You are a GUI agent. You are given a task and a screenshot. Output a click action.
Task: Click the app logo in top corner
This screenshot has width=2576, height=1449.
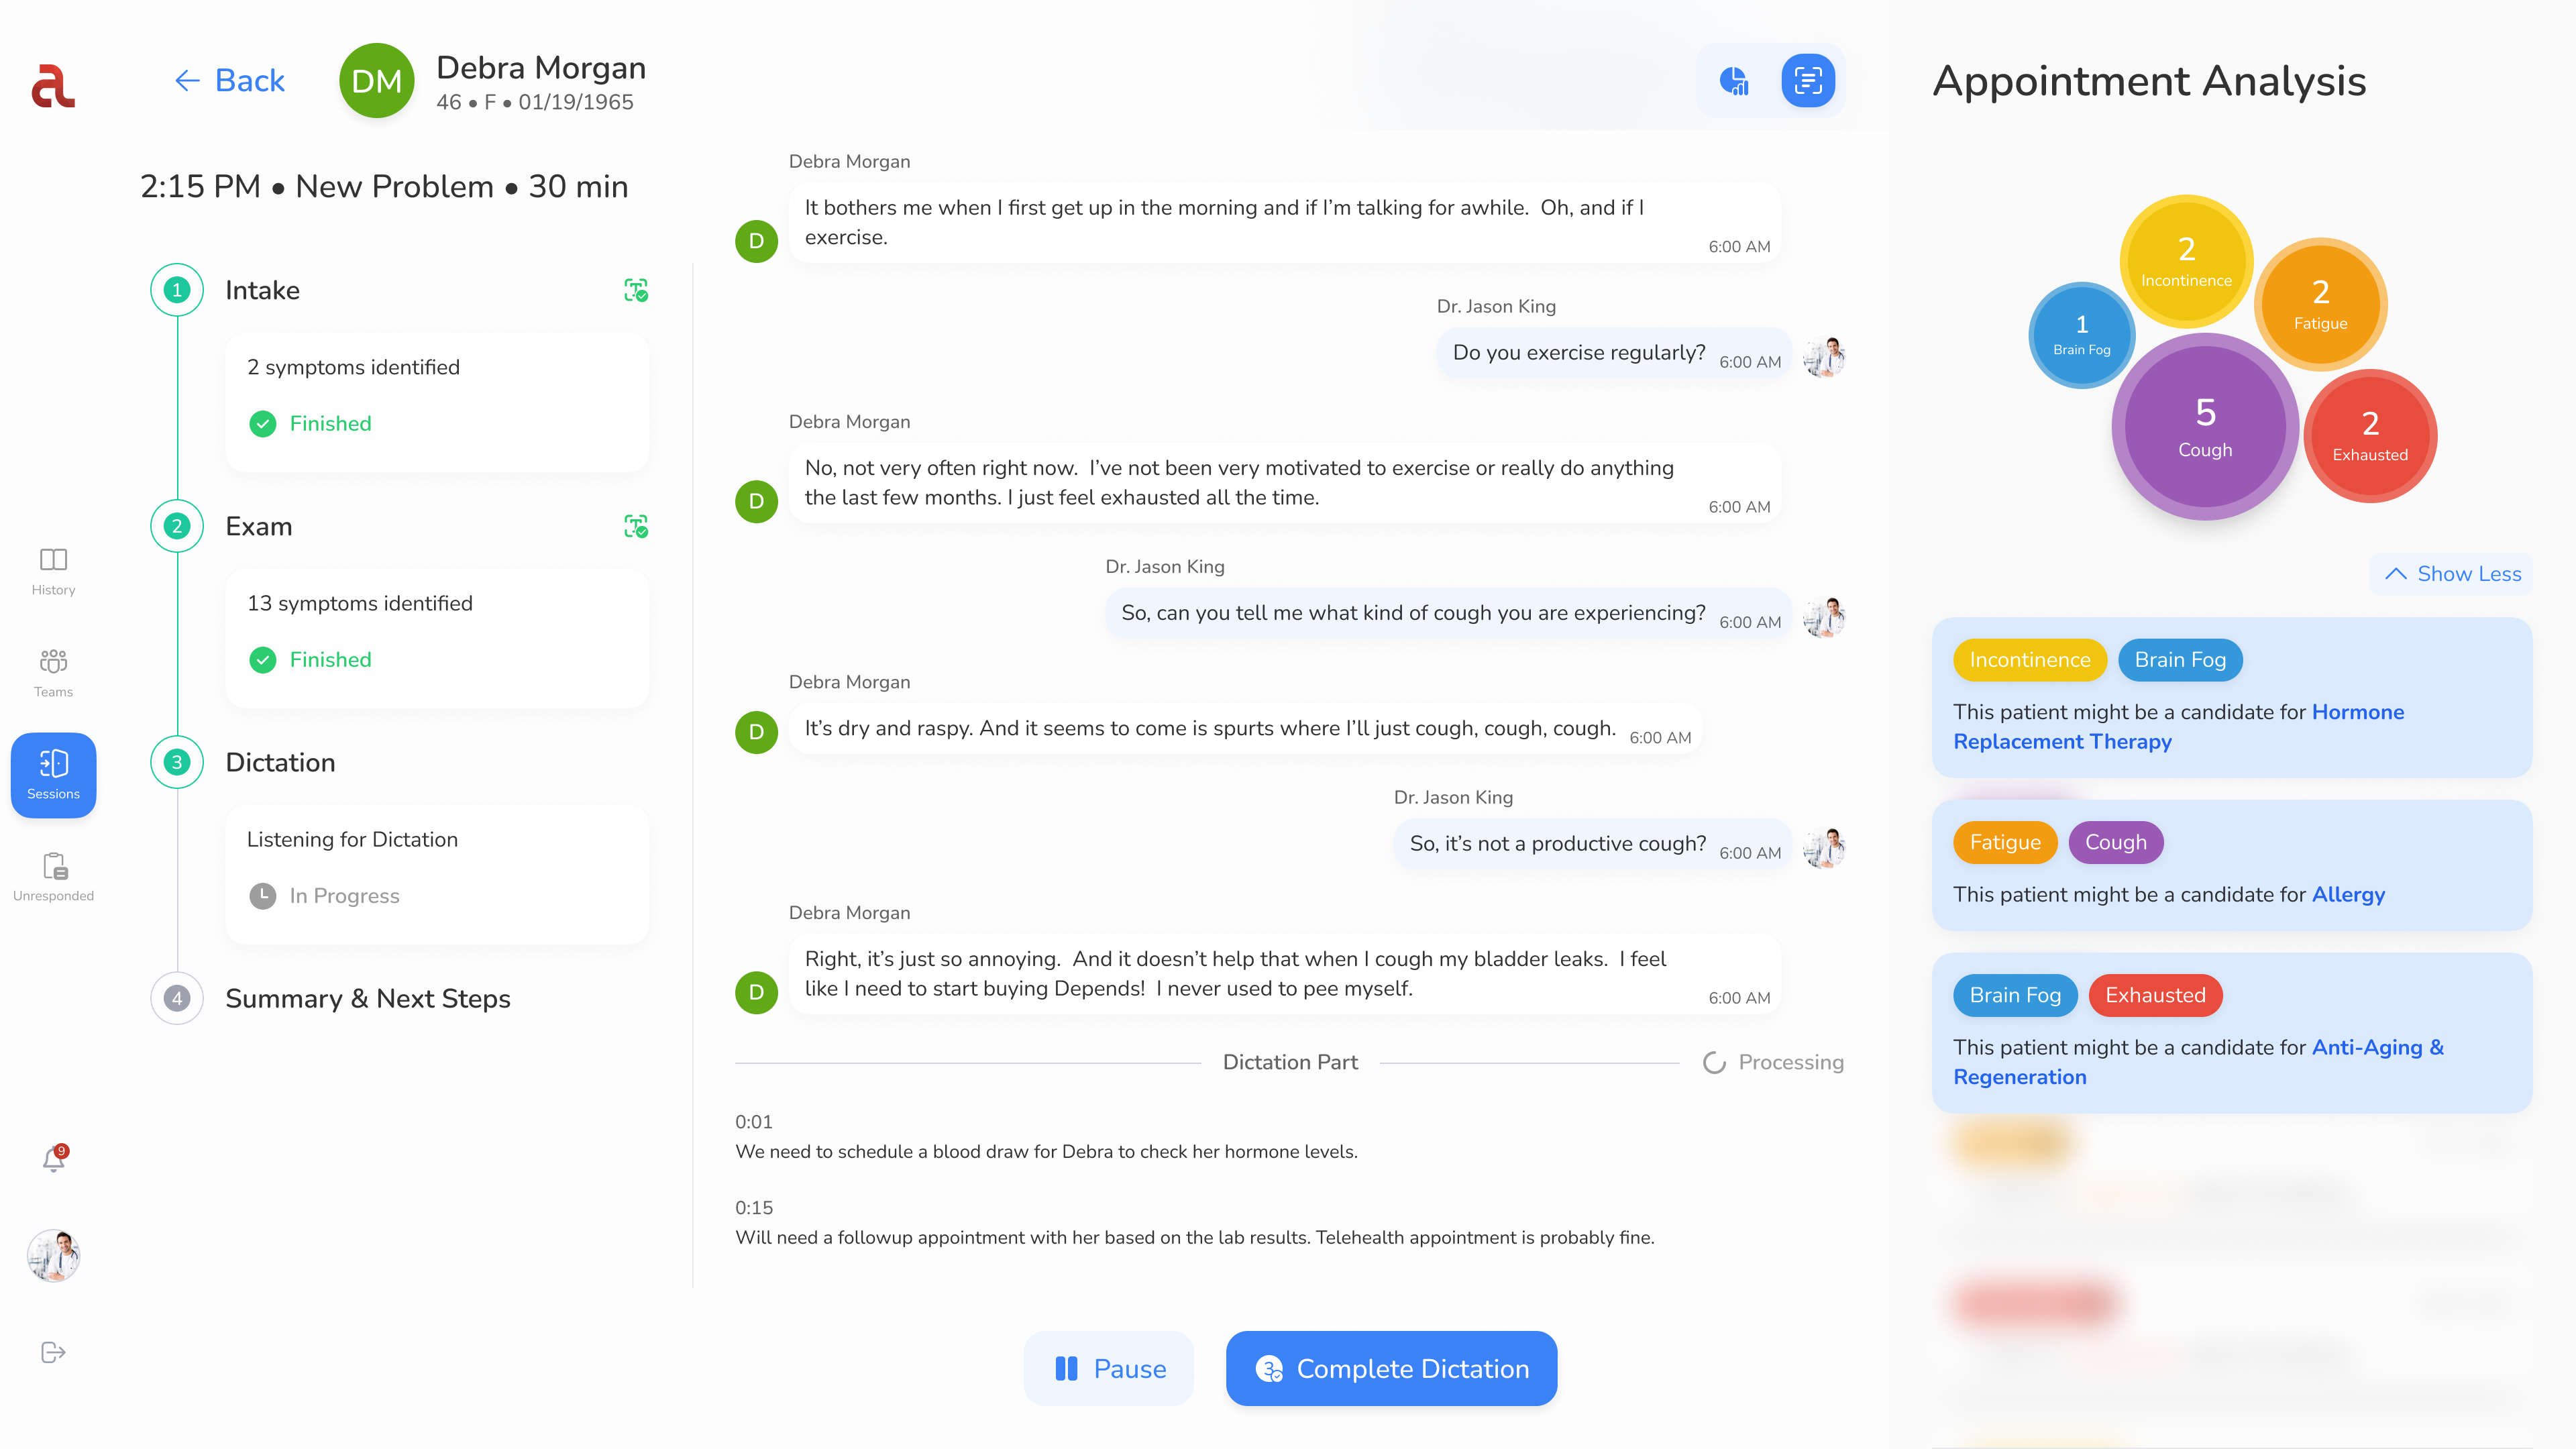click(x=53, y=86)
